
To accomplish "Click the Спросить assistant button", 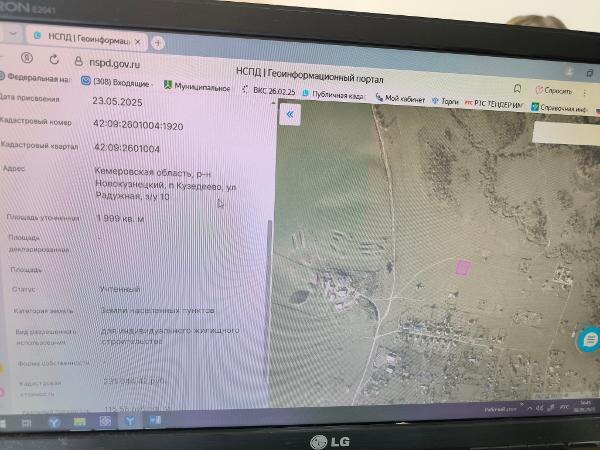I will click(x=553, y=91).
